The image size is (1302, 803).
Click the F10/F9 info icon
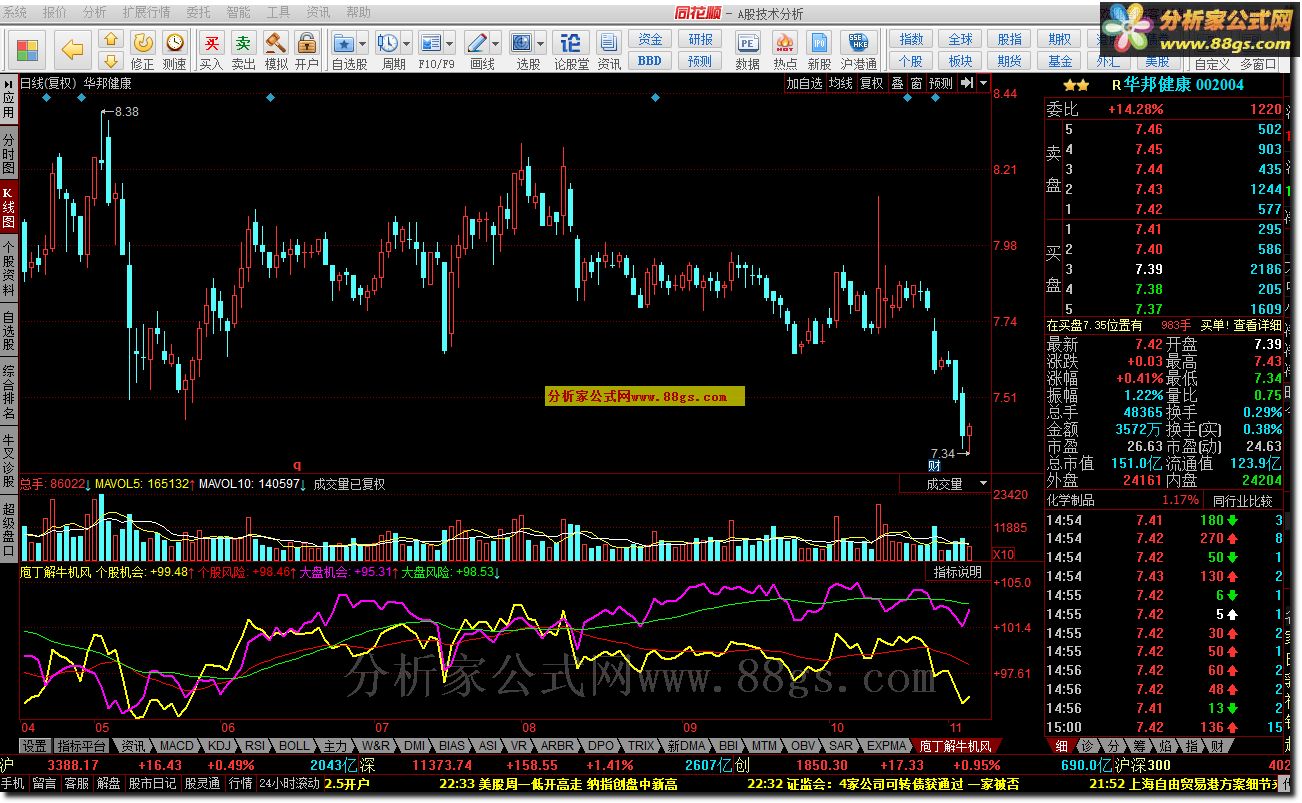point(431,43)
